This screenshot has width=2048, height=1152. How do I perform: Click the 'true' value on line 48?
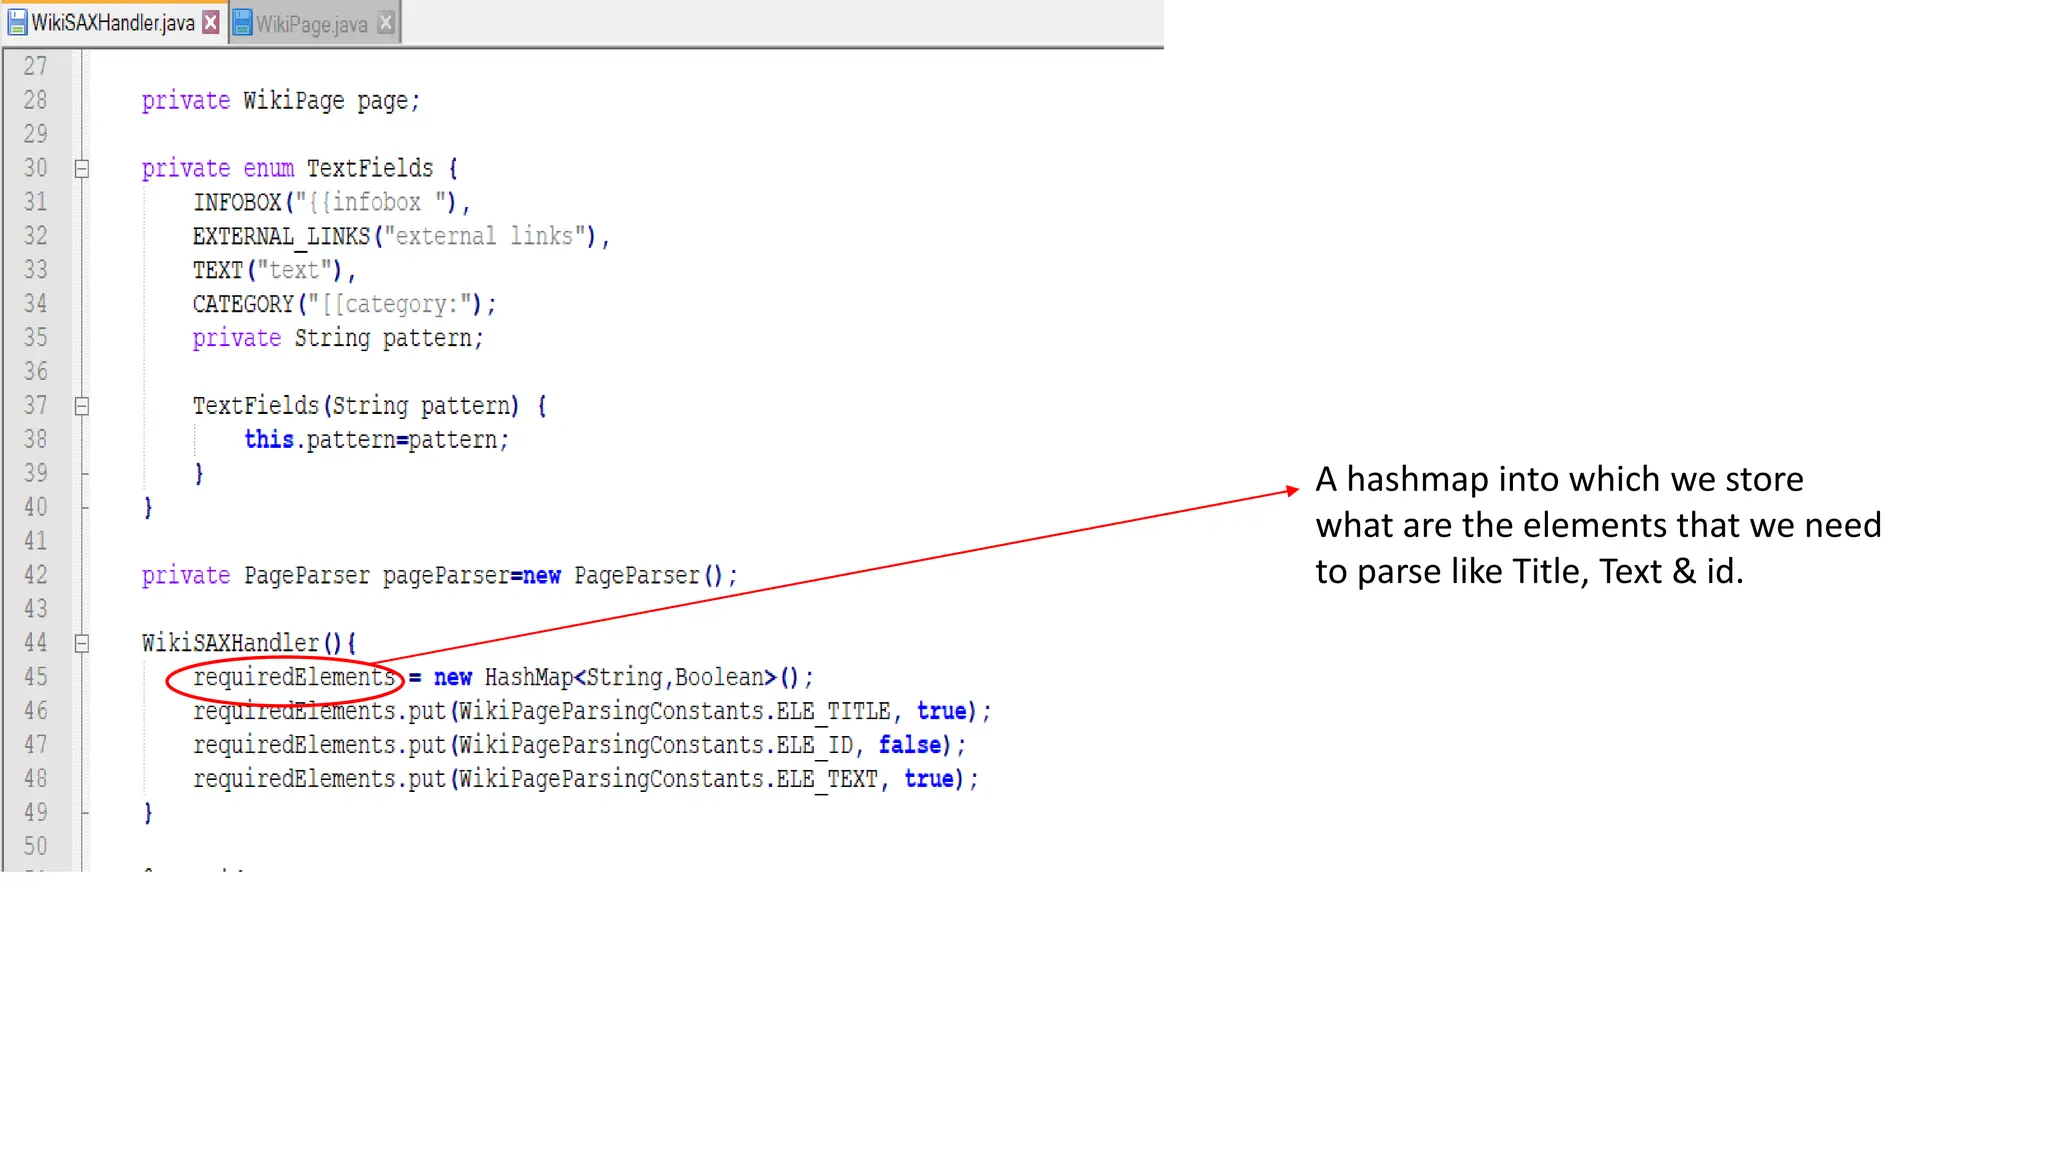tap(929, 779)
